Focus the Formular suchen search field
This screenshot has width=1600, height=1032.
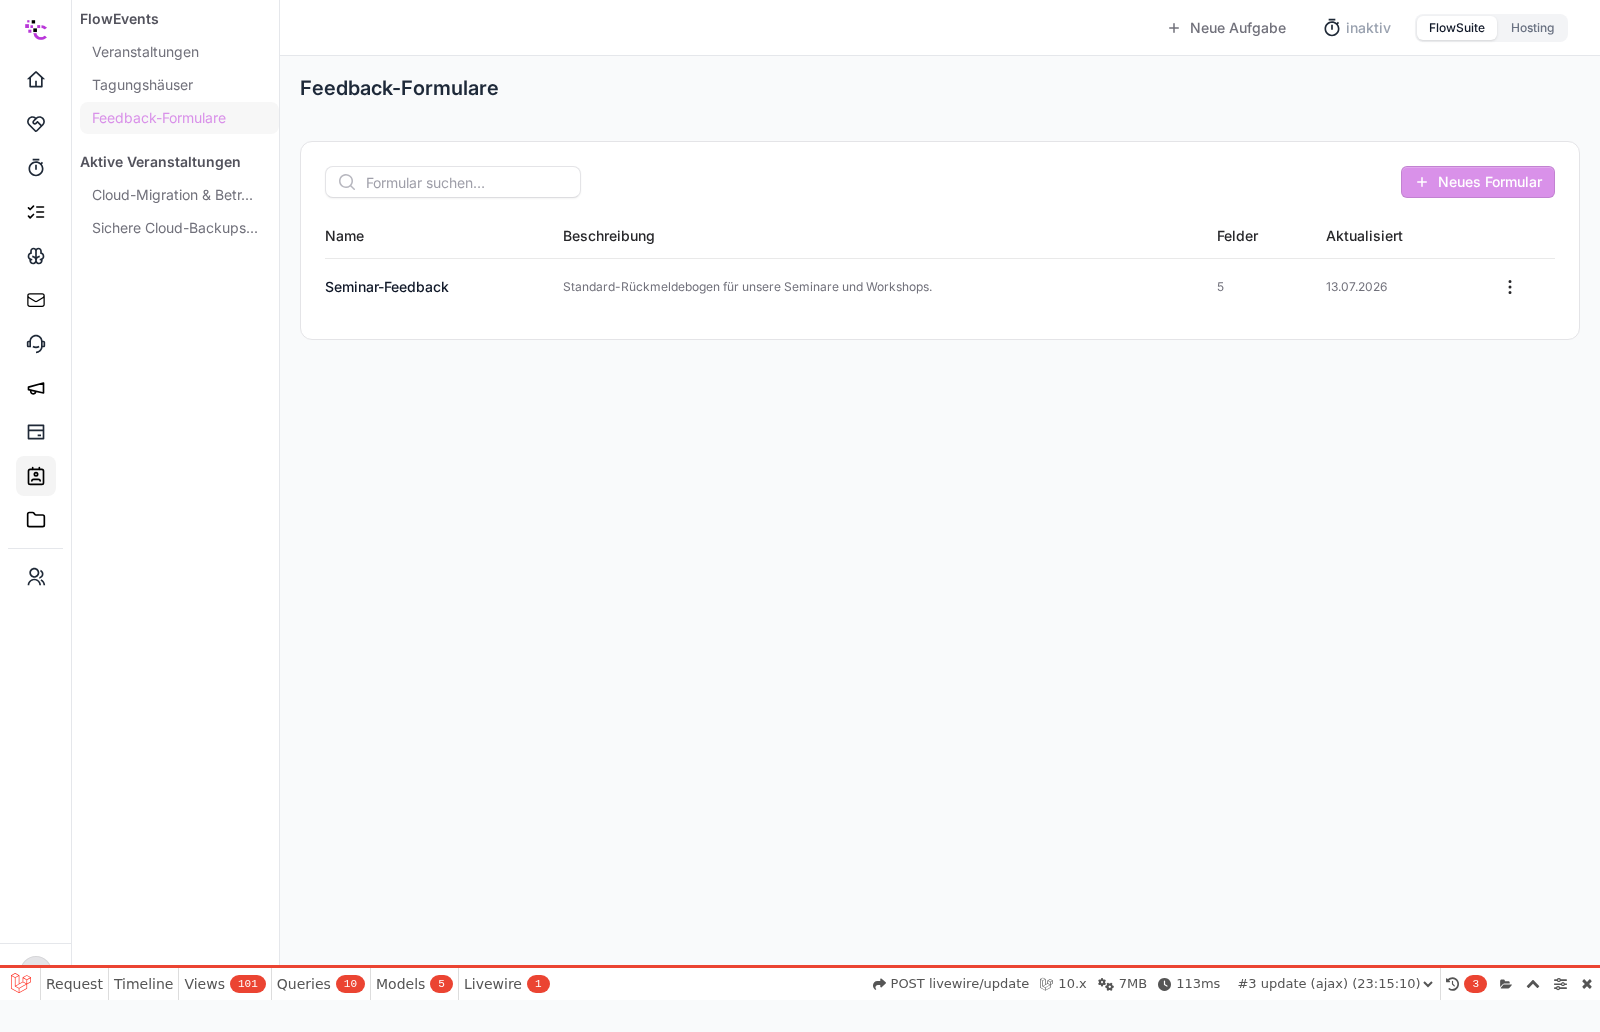click(453, 182)
